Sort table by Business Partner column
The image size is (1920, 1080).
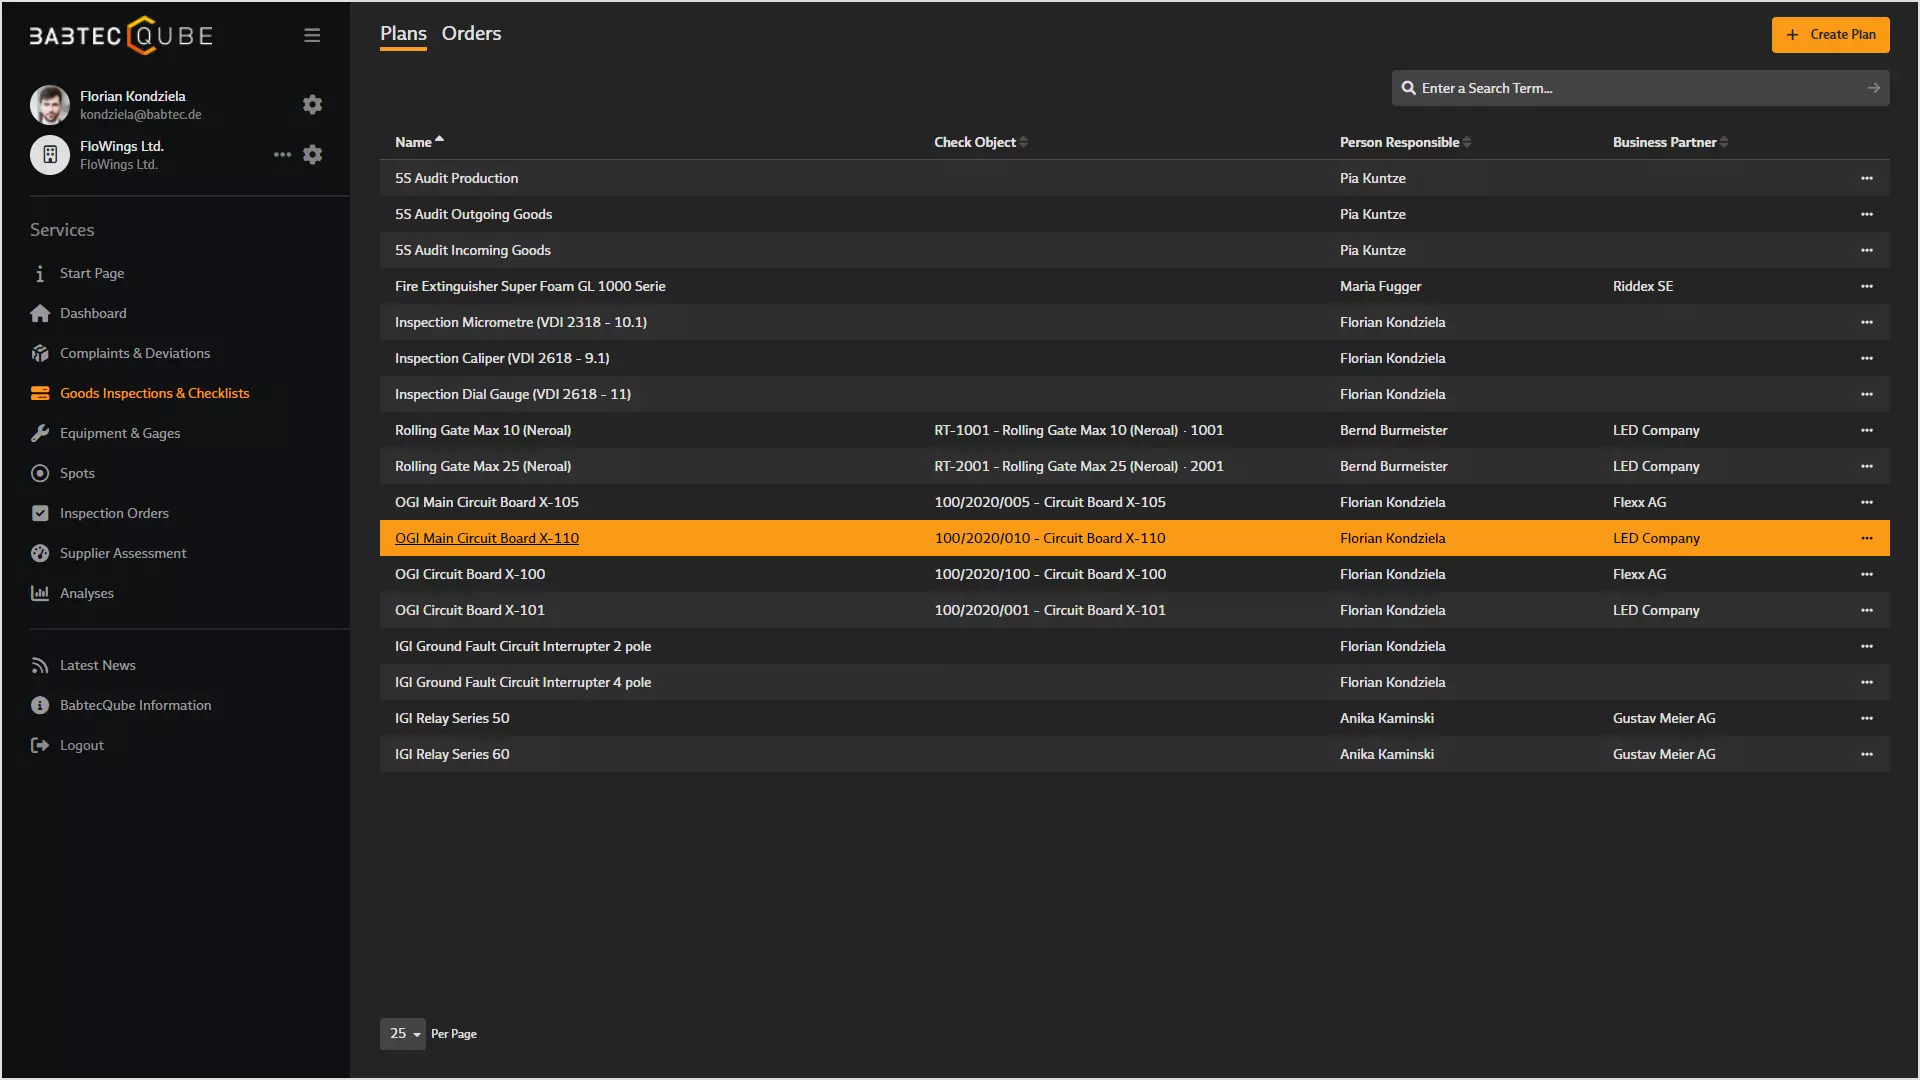[1670, 142]
